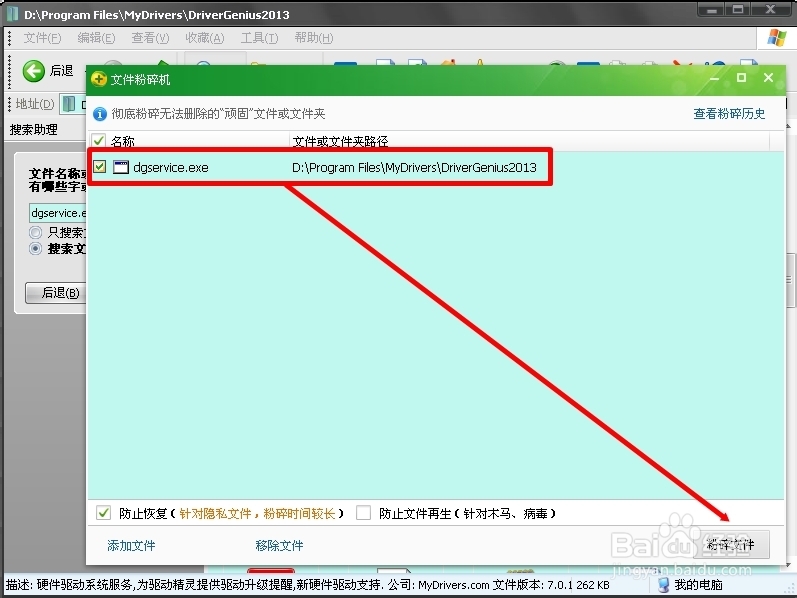Click the 我的电脑 status bar text
The image size is (797, 598).
pos(698,585)
